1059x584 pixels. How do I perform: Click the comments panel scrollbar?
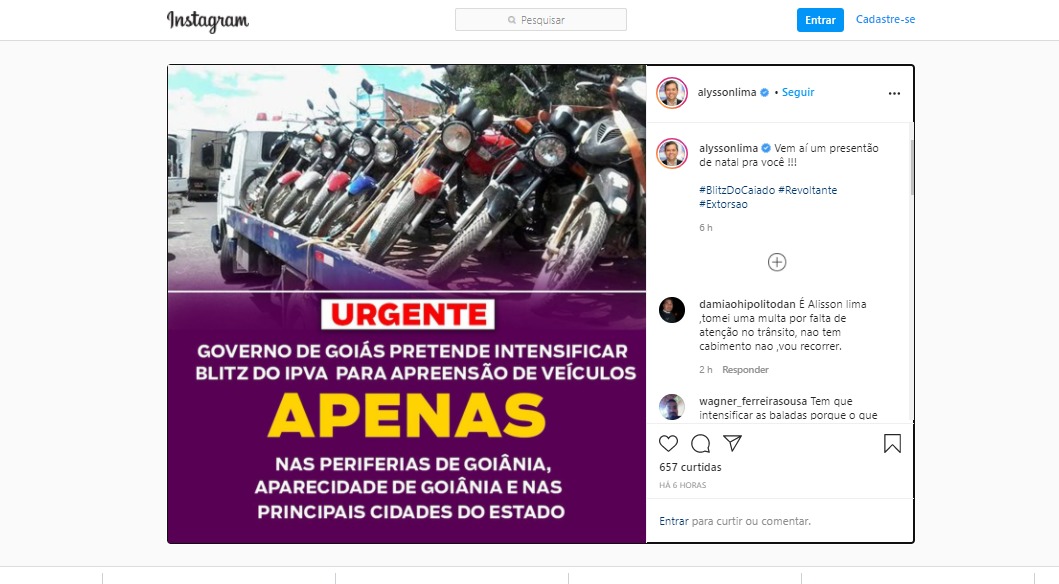pyautogui.click(x=912, y=168)
